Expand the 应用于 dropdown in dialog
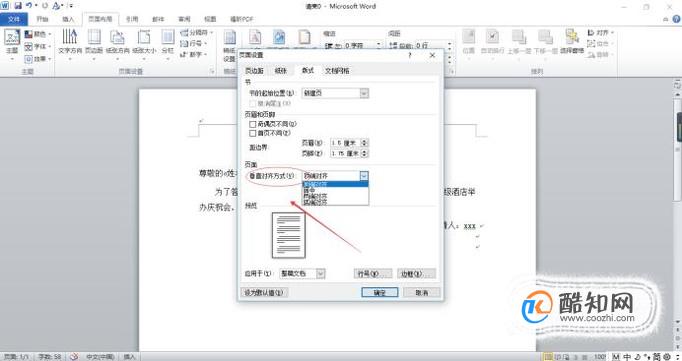 321,274
